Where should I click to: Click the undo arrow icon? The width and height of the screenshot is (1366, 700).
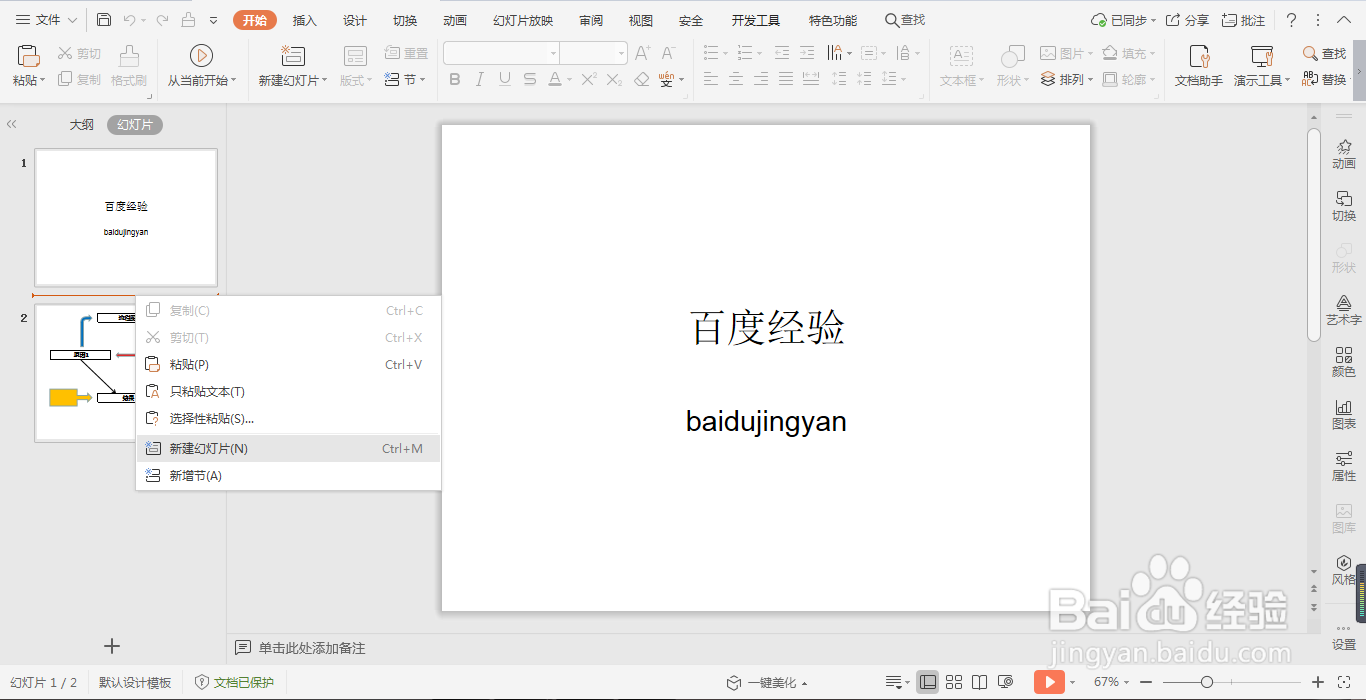click(130, 20)
